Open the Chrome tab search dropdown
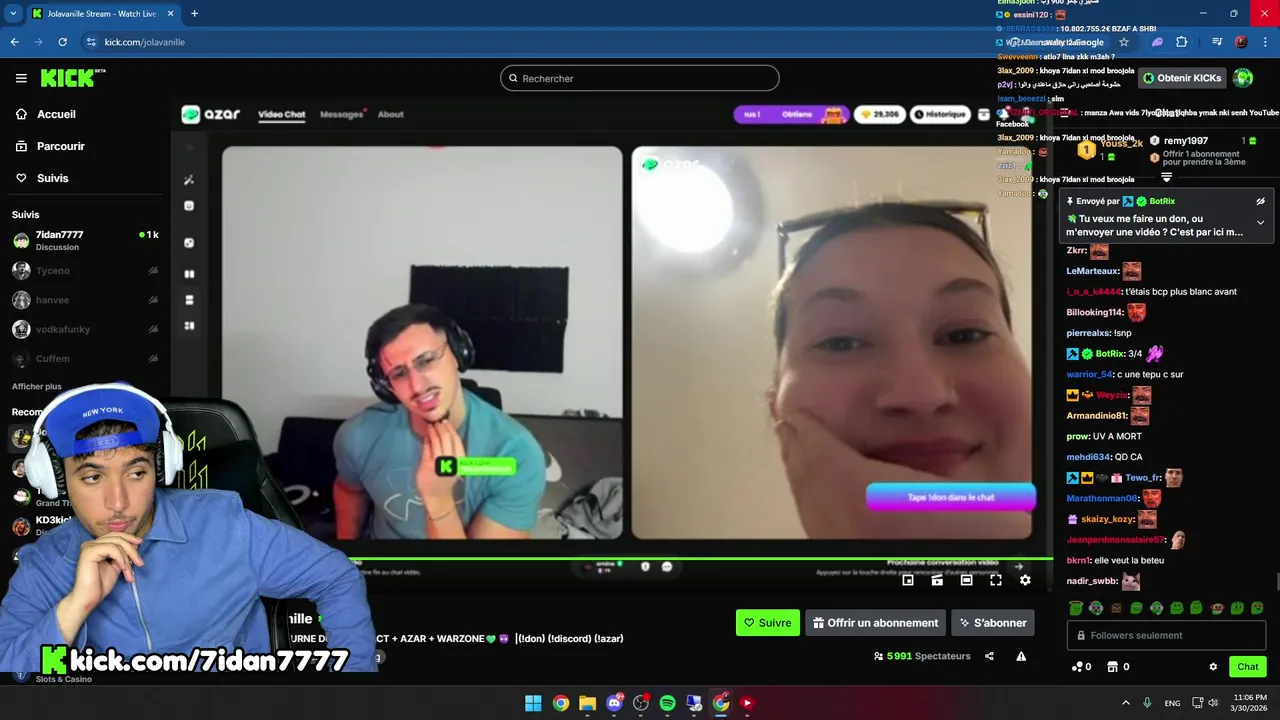Screen dimensions: 1280x720 [13, 13]
